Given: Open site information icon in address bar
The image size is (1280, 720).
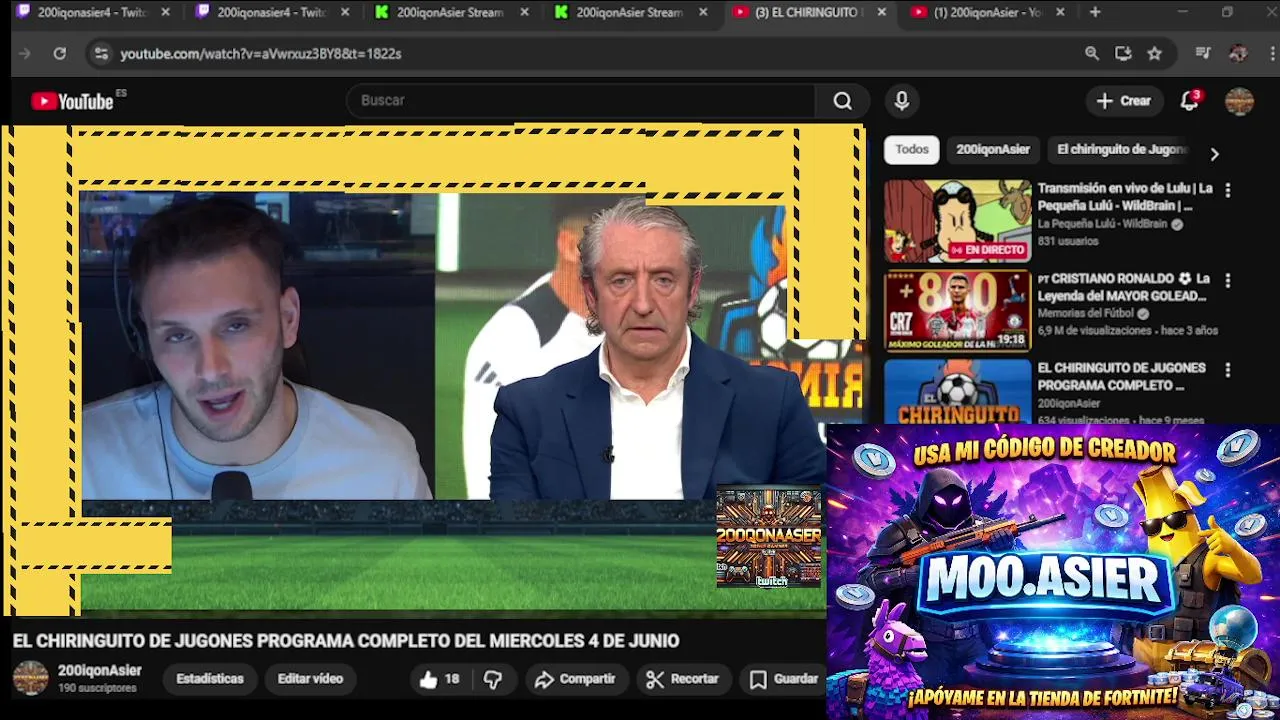Looking at the screenshot, I should (101, 53).
